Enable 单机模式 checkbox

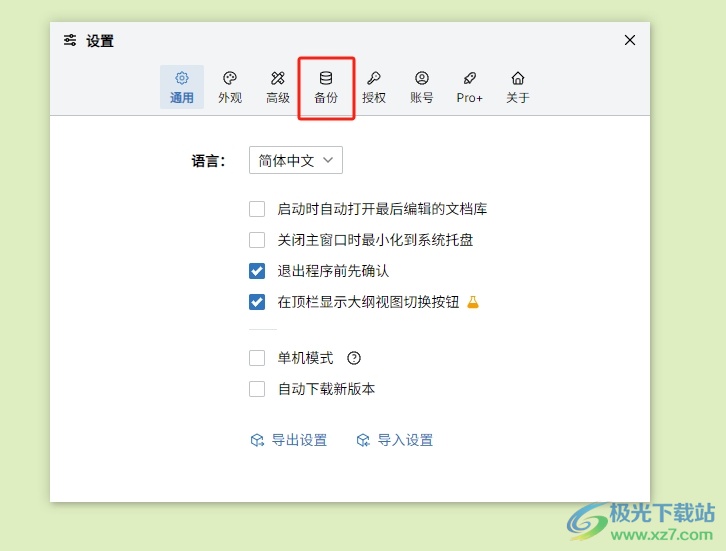click(x=257, y=358)
